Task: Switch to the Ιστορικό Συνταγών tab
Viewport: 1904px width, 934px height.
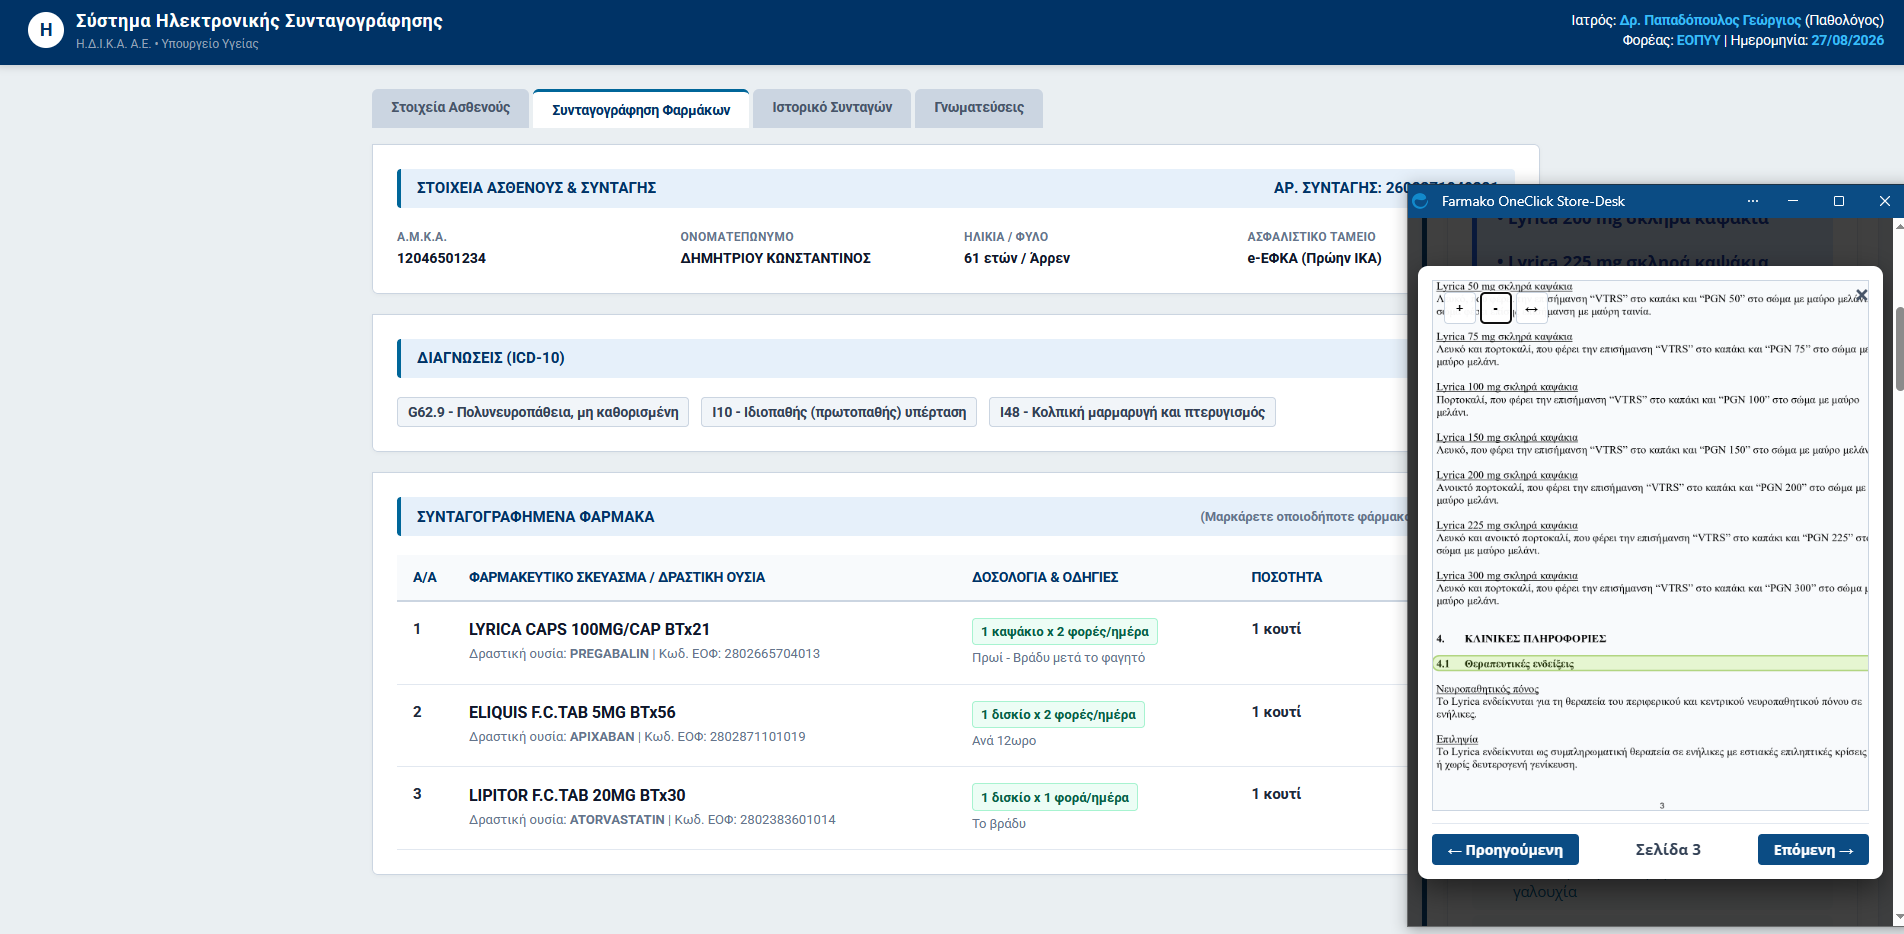Action: (832, 108)
